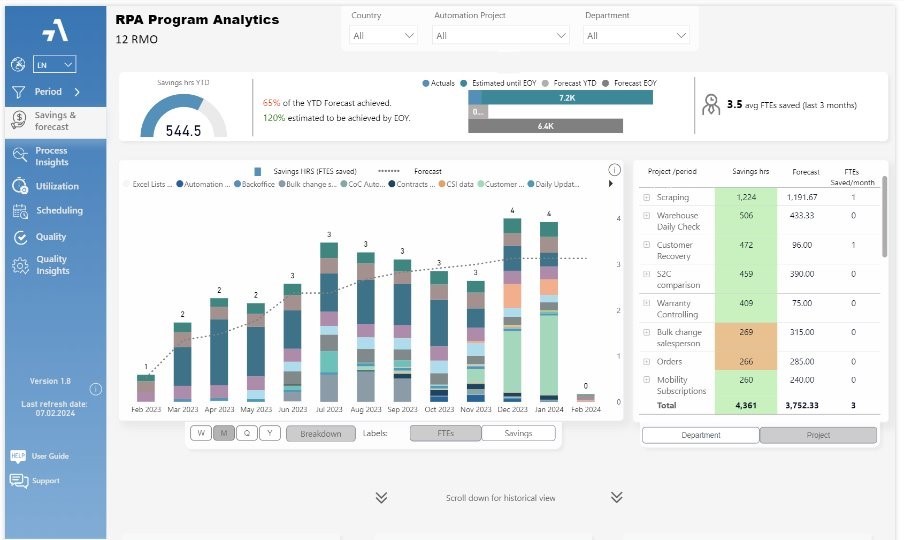904x540 pixels.
Task: Open the Utilization page icon
Action: pos(20,186)
